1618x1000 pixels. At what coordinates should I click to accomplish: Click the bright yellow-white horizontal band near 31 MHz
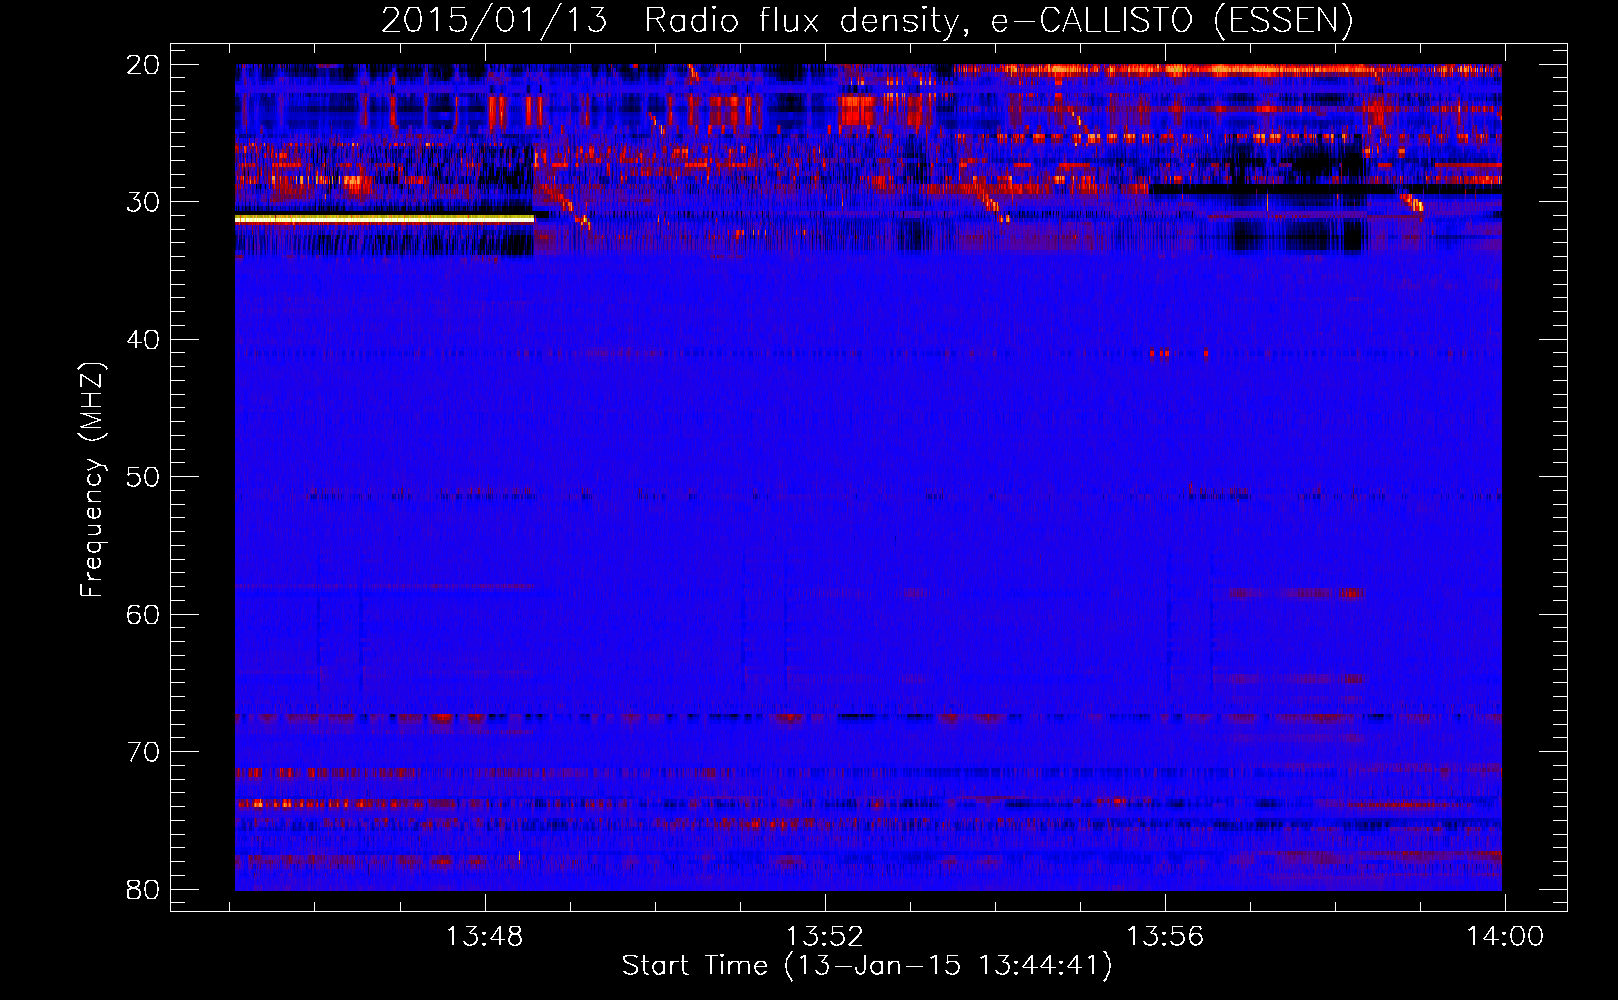pos(385,219)
